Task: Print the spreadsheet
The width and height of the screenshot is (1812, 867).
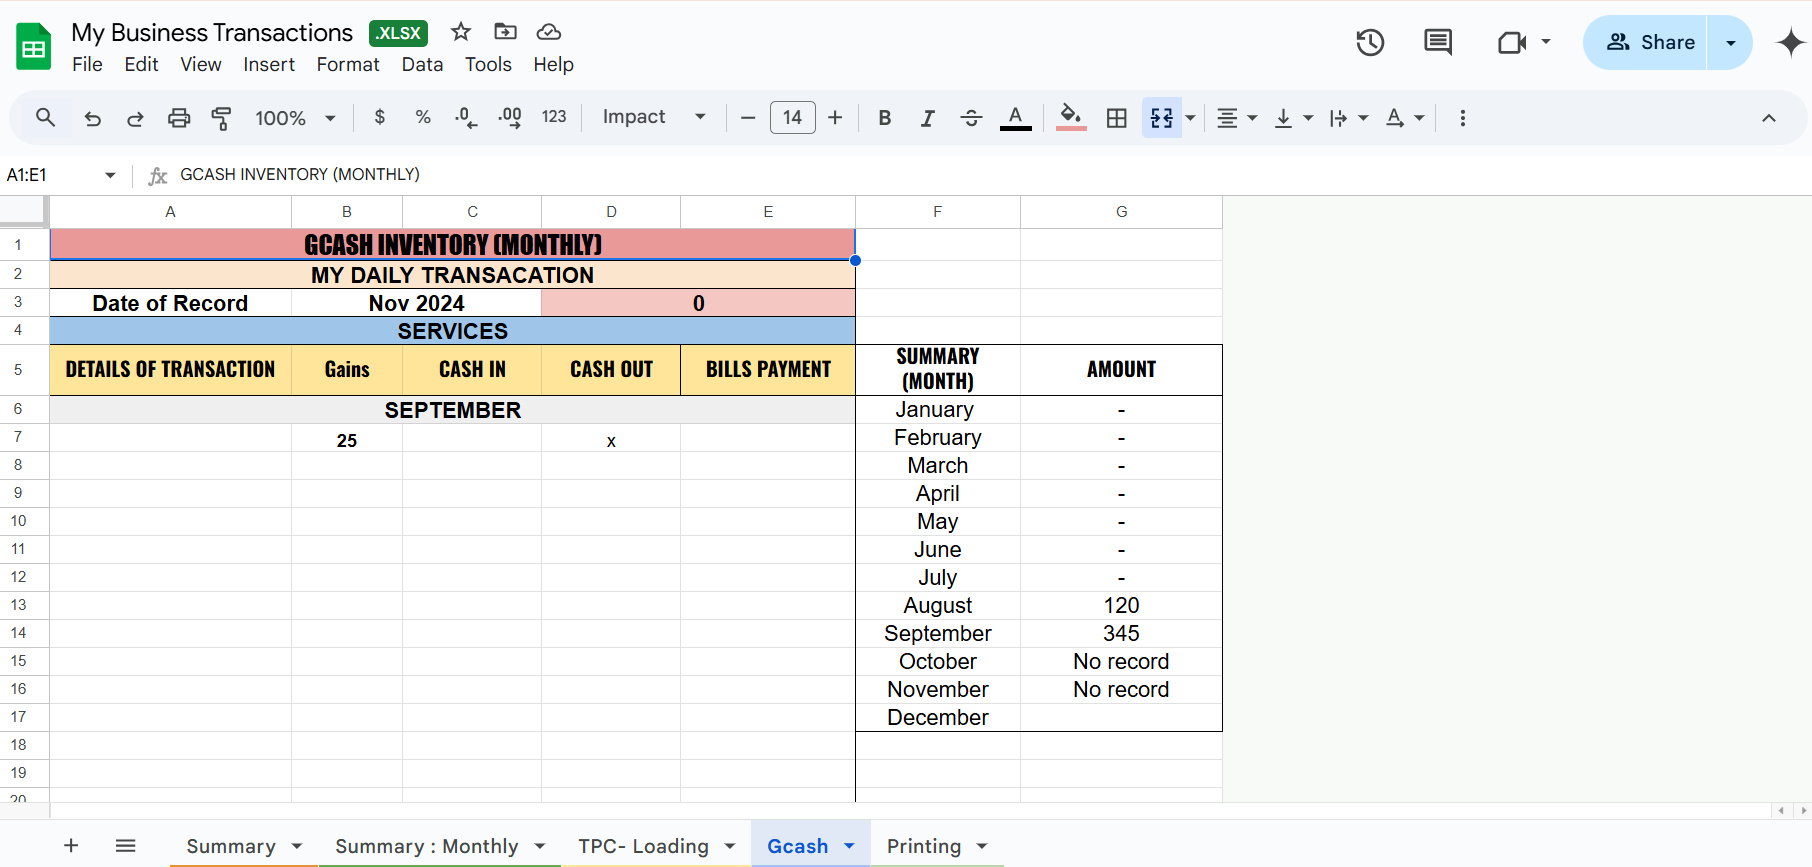Action: tap(179, 118)
